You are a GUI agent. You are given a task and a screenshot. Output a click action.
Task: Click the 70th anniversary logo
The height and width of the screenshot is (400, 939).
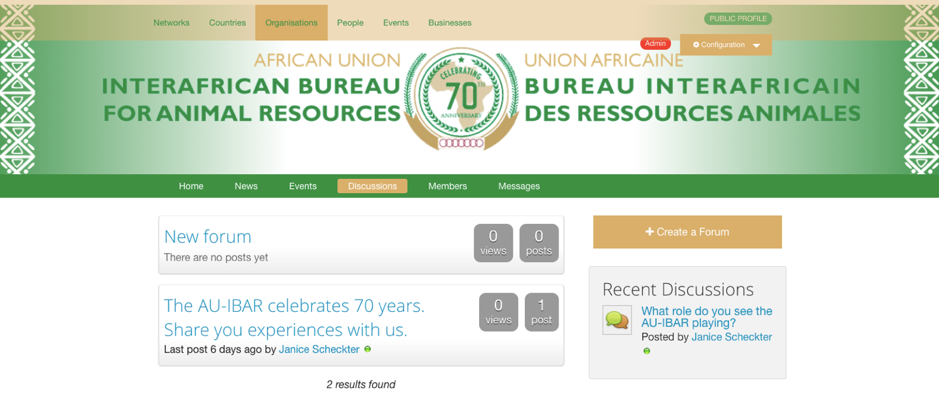pyautogui.click(x=461, y=99)
